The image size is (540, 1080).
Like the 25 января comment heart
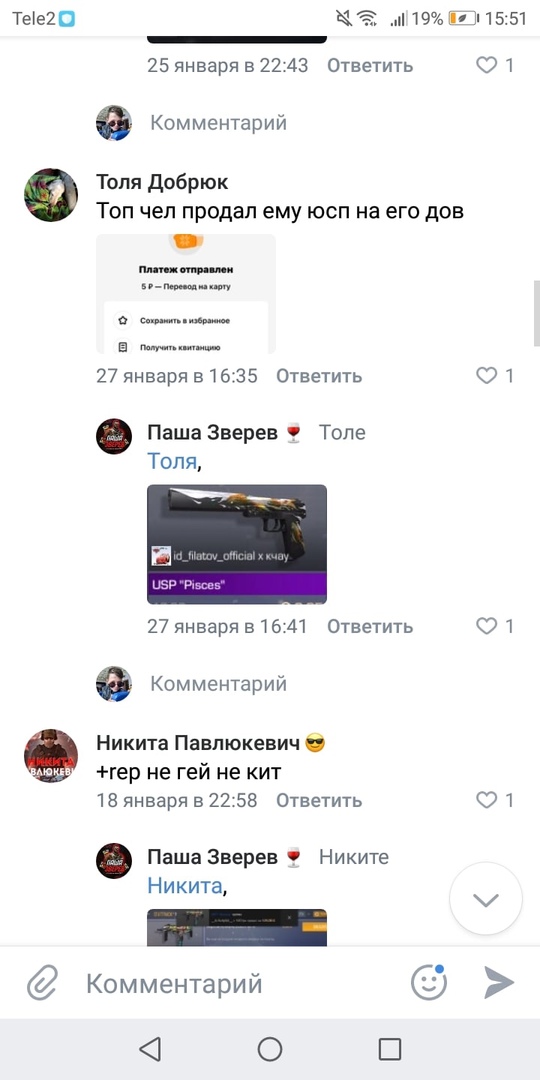click(487, 65)
